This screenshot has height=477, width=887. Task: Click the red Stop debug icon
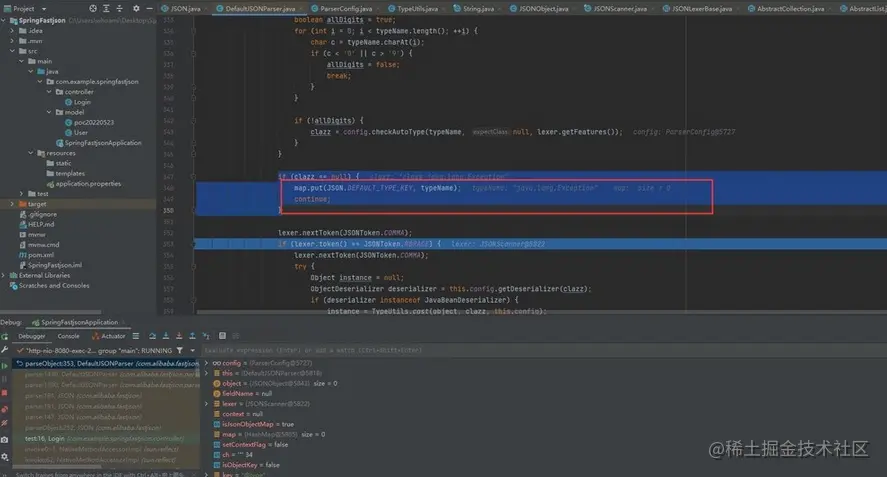click(x=5, y=393)
